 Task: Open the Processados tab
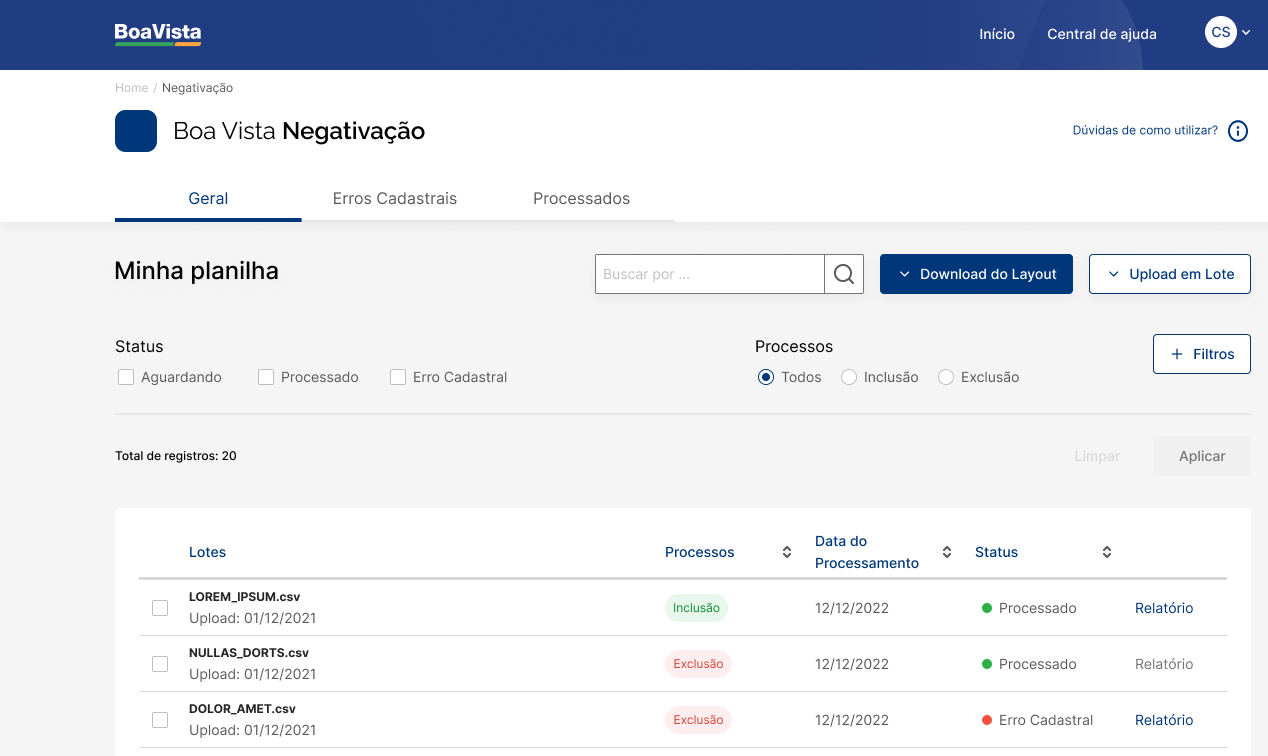point(581,198)
